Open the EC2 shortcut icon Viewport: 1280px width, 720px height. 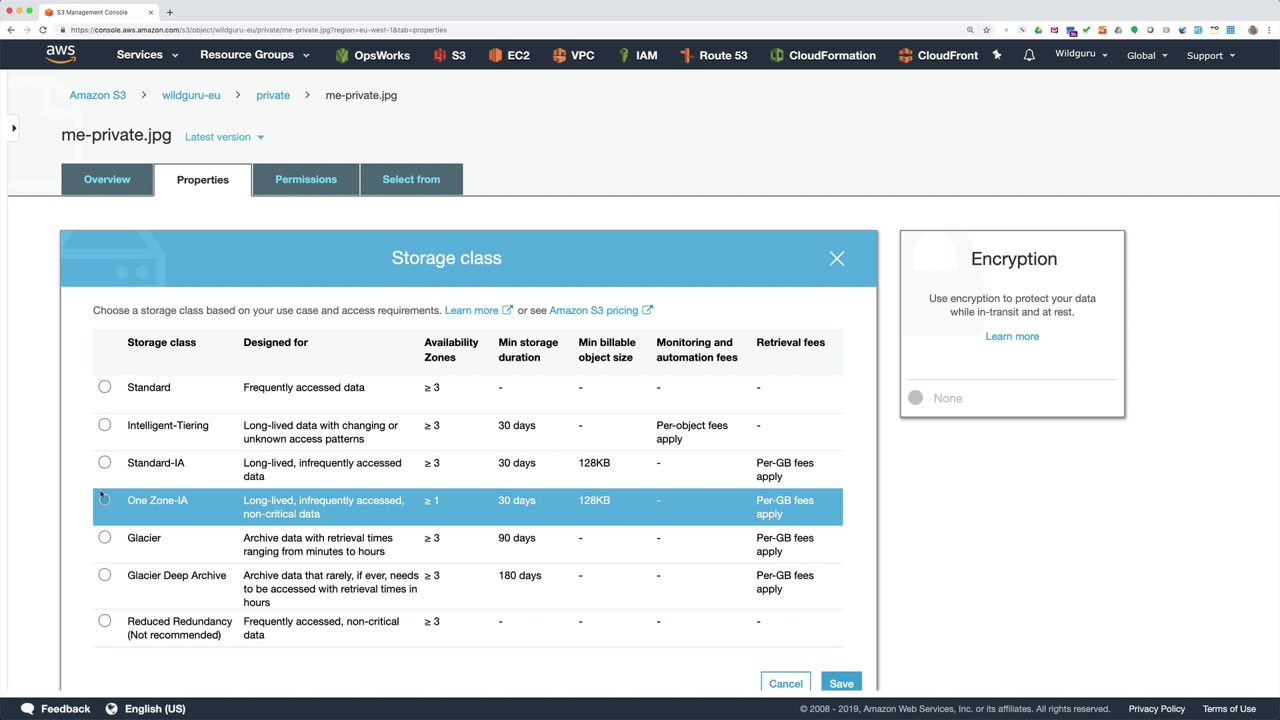495,55
